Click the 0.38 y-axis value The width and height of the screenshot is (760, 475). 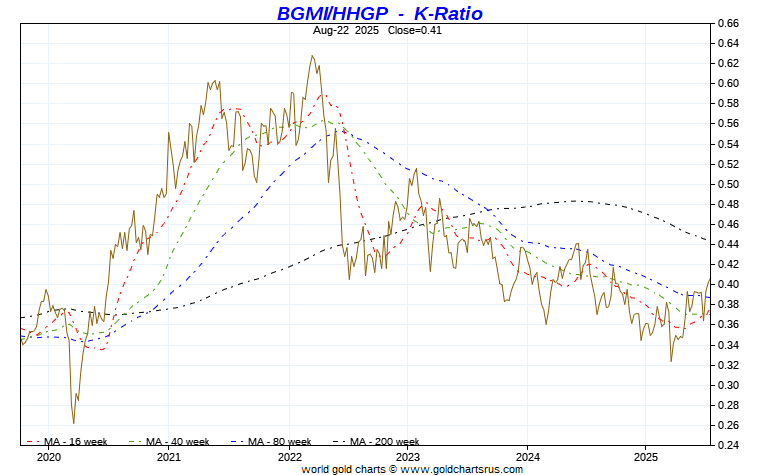pos(728,305)
